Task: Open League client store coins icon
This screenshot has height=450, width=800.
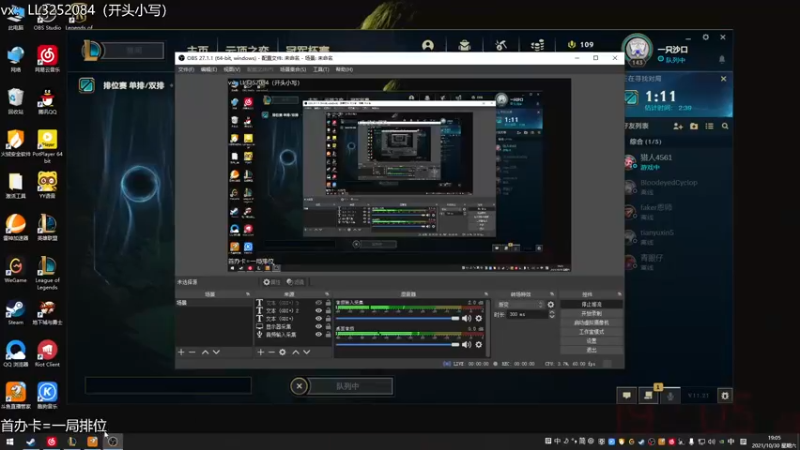Action: [x=537, y=45]
